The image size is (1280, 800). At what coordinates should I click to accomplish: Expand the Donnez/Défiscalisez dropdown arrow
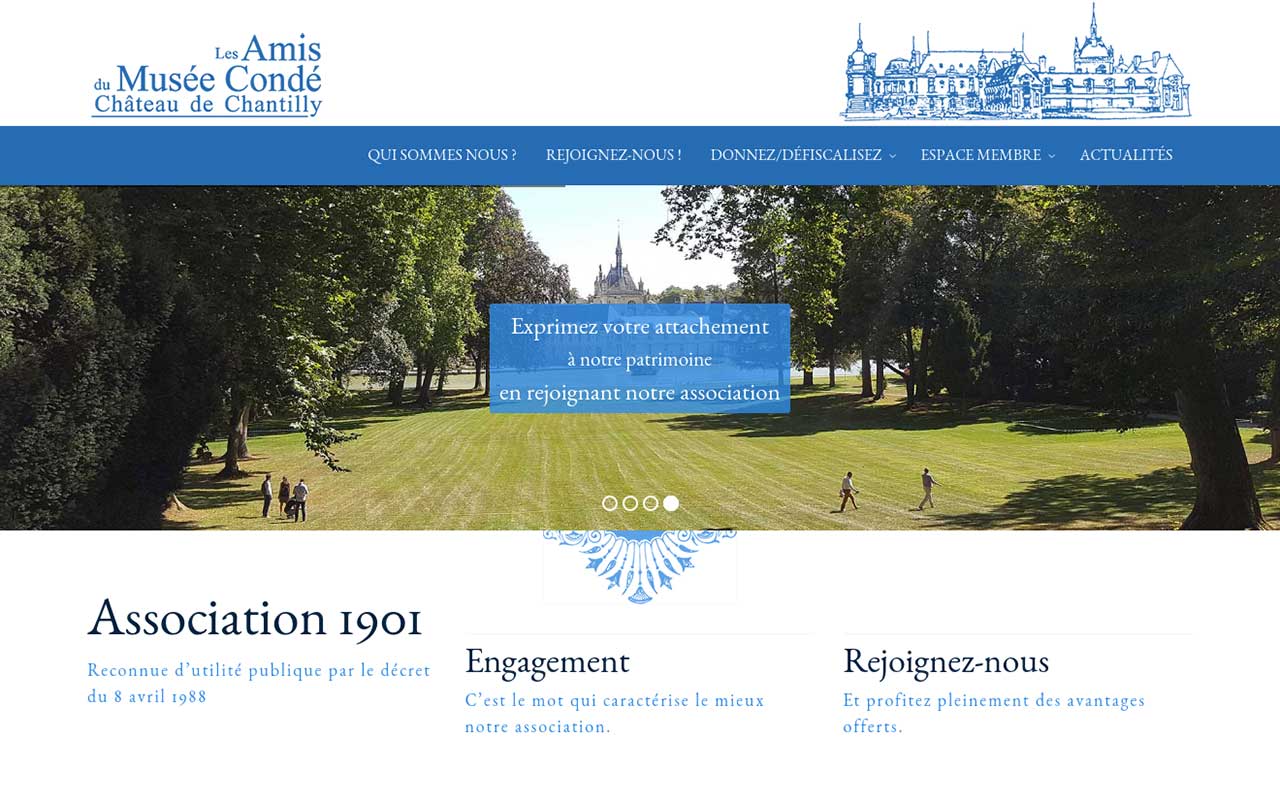(x=893, y=156)
